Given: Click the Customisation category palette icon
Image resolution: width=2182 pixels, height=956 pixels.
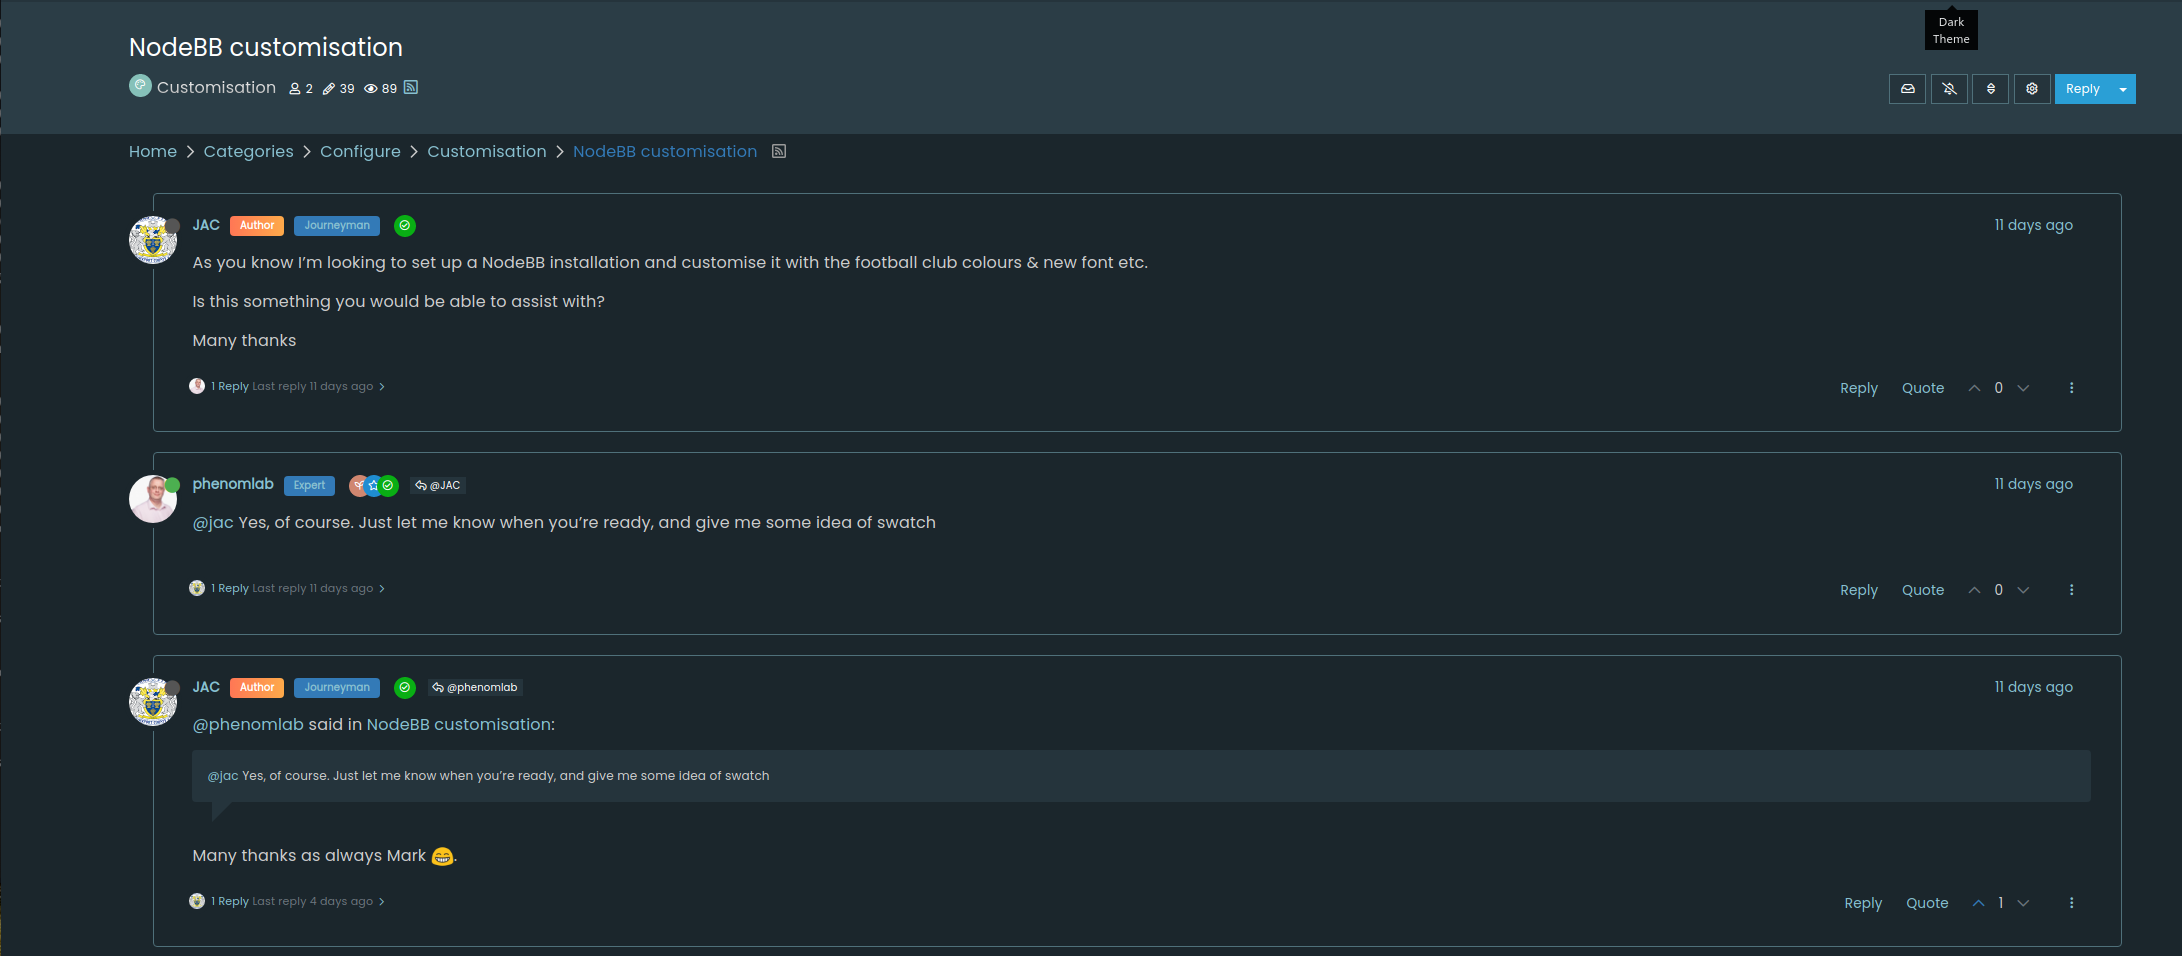Looking at the screenshot, I should point(140,86).
